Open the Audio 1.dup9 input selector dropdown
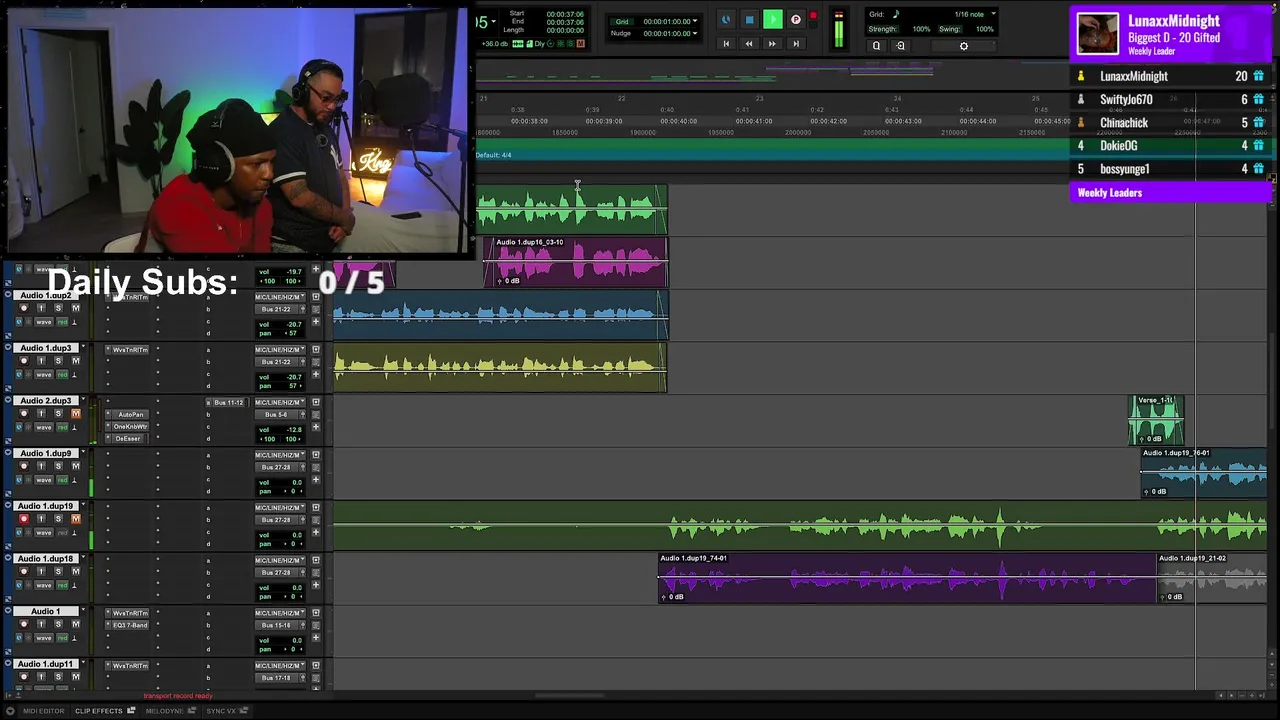The height and width of the screenshot is (720, 1280). (x=280, y=455)
